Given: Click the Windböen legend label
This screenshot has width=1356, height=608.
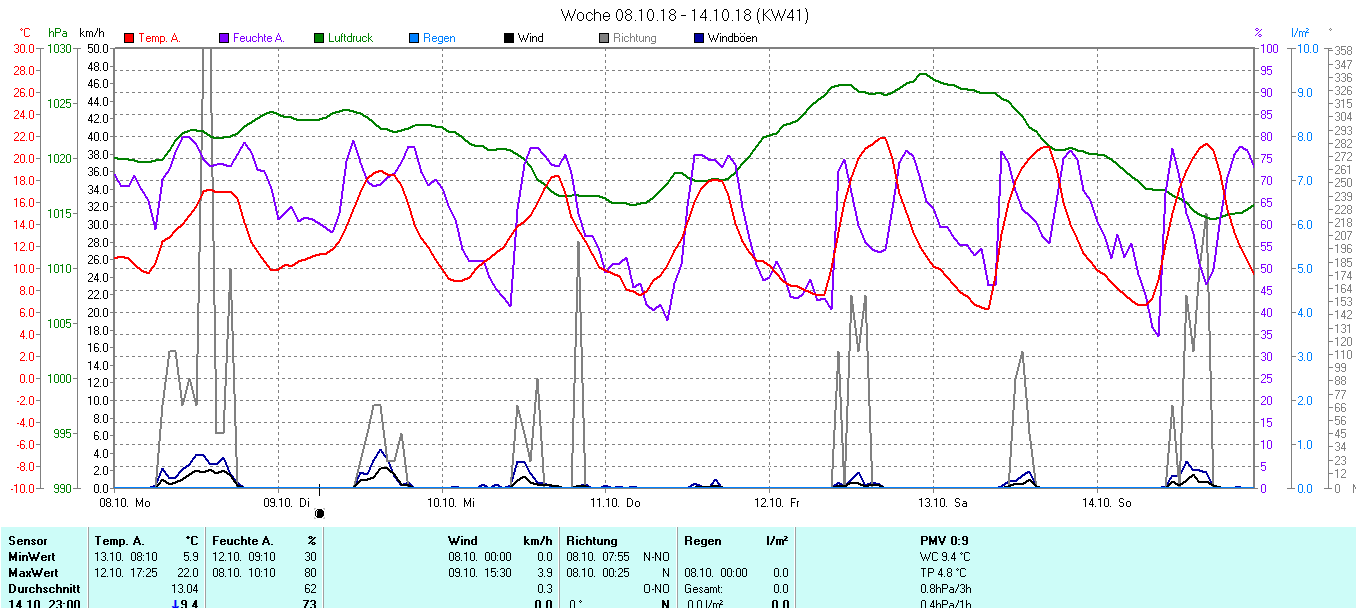Looking at the screenshot, I should (x=732, y=39).
